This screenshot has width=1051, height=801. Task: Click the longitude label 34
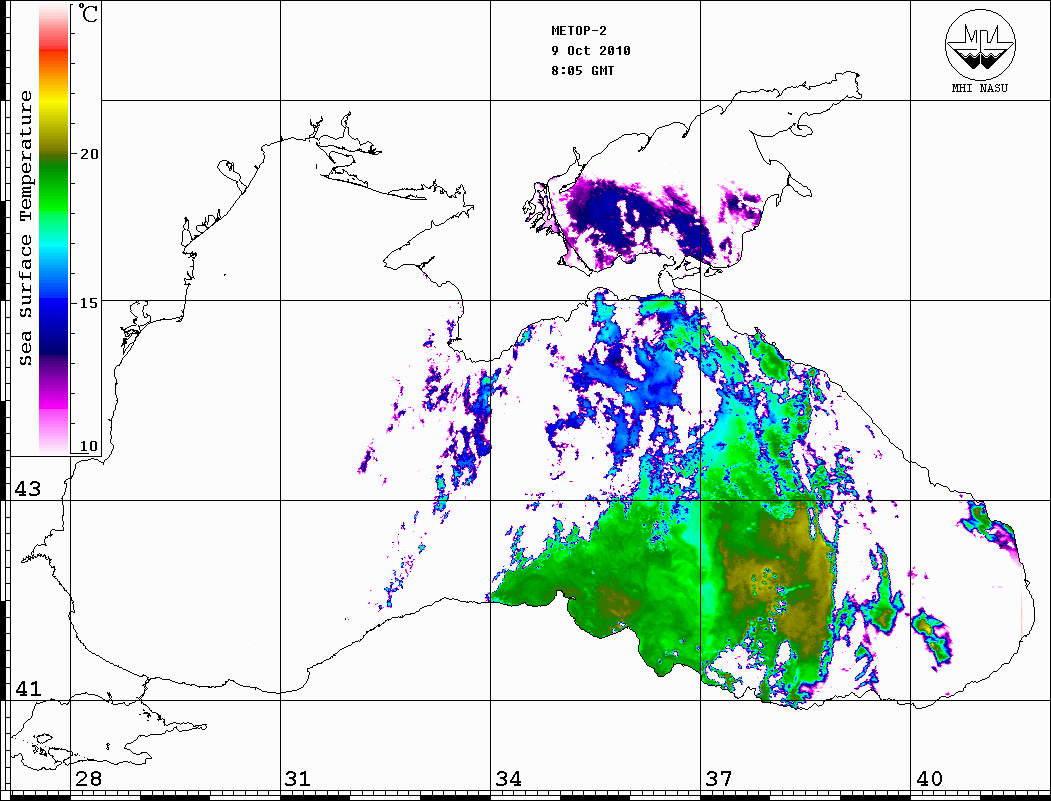tap(508, 779)
